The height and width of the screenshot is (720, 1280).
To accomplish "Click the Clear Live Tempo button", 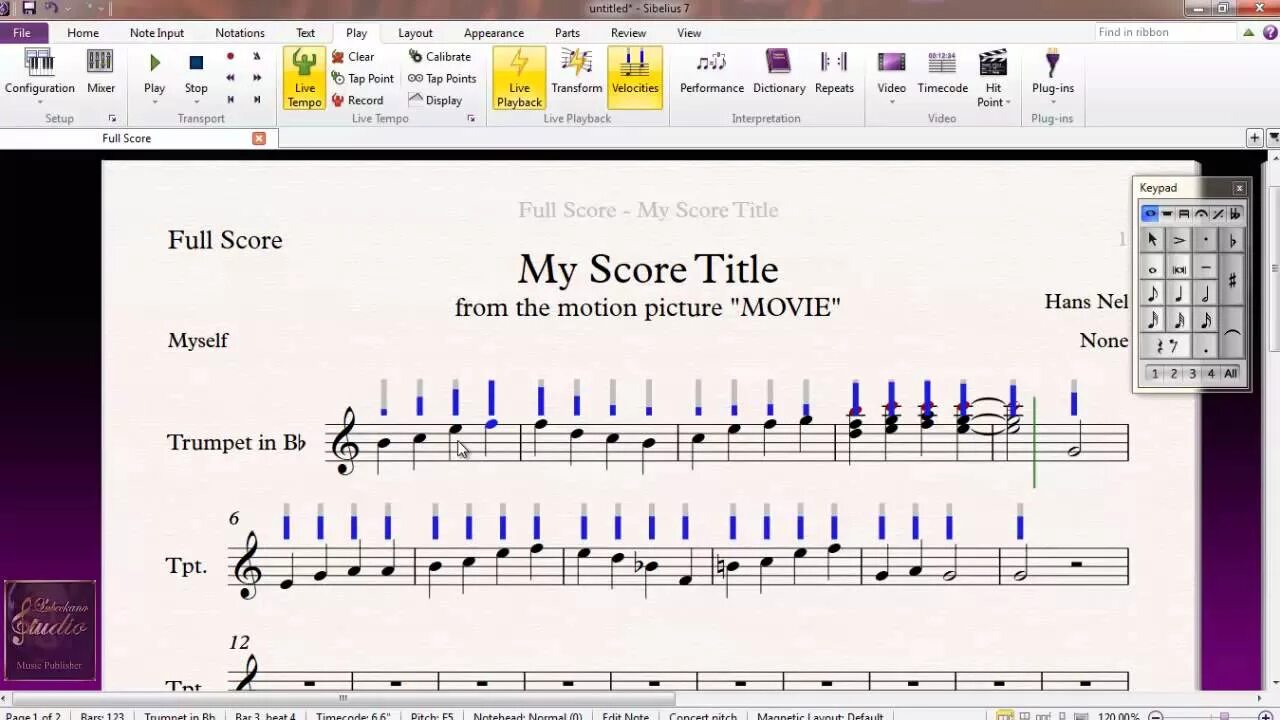I will click(x=353, y=57).
